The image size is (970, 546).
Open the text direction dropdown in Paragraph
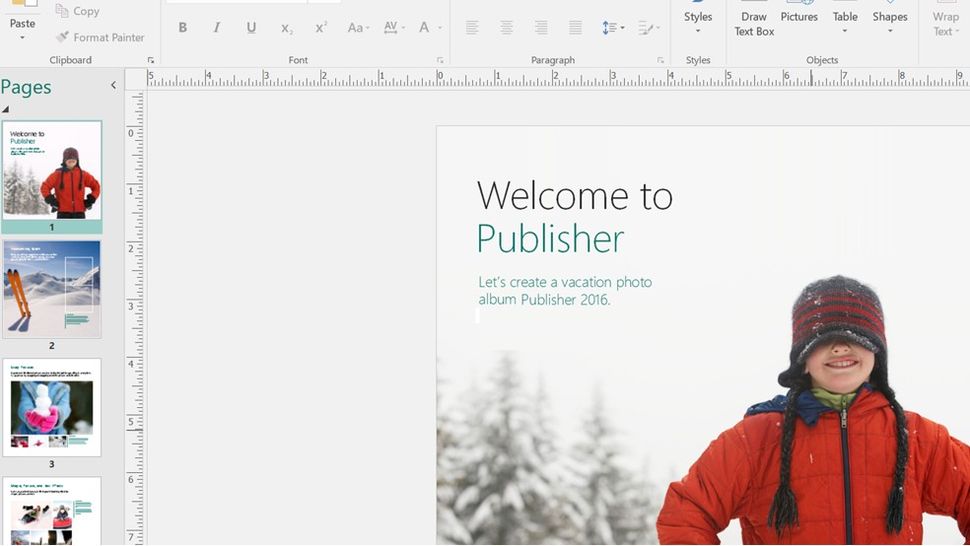coord(650,27)
